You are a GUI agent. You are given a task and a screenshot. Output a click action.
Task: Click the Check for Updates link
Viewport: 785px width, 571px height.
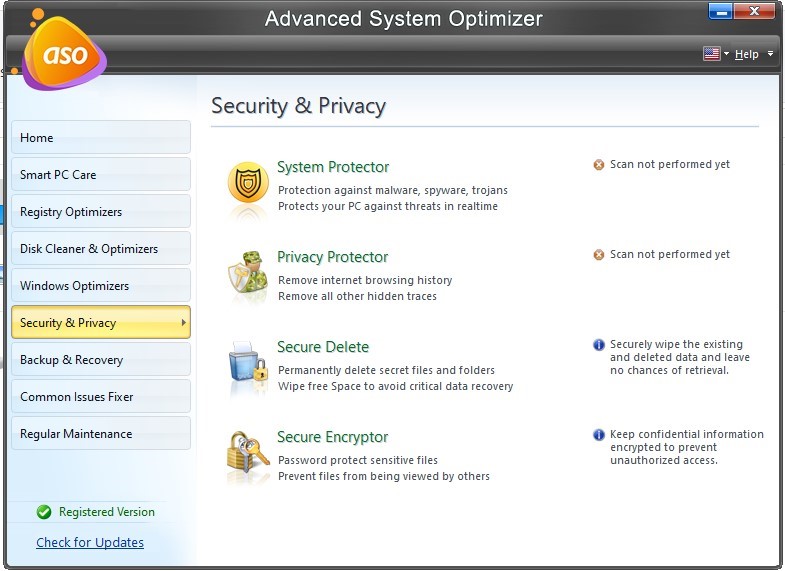[x=90, y=542]
